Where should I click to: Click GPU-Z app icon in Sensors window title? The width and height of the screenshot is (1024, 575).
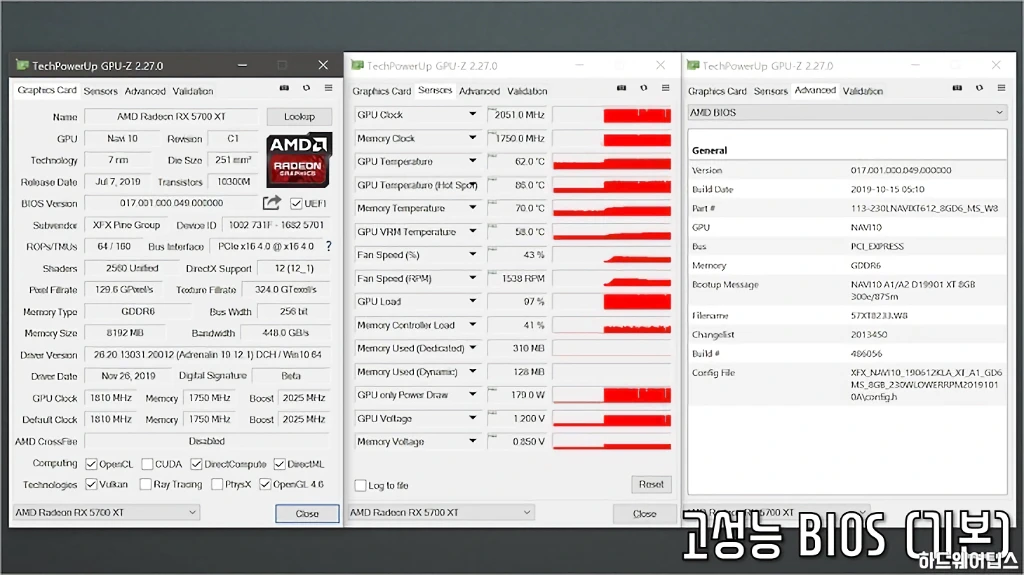[357, 65]
